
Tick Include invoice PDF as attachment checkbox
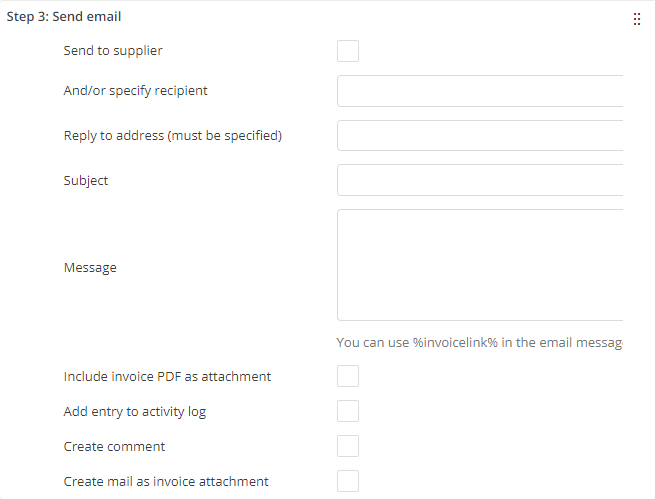click(348, 376)
